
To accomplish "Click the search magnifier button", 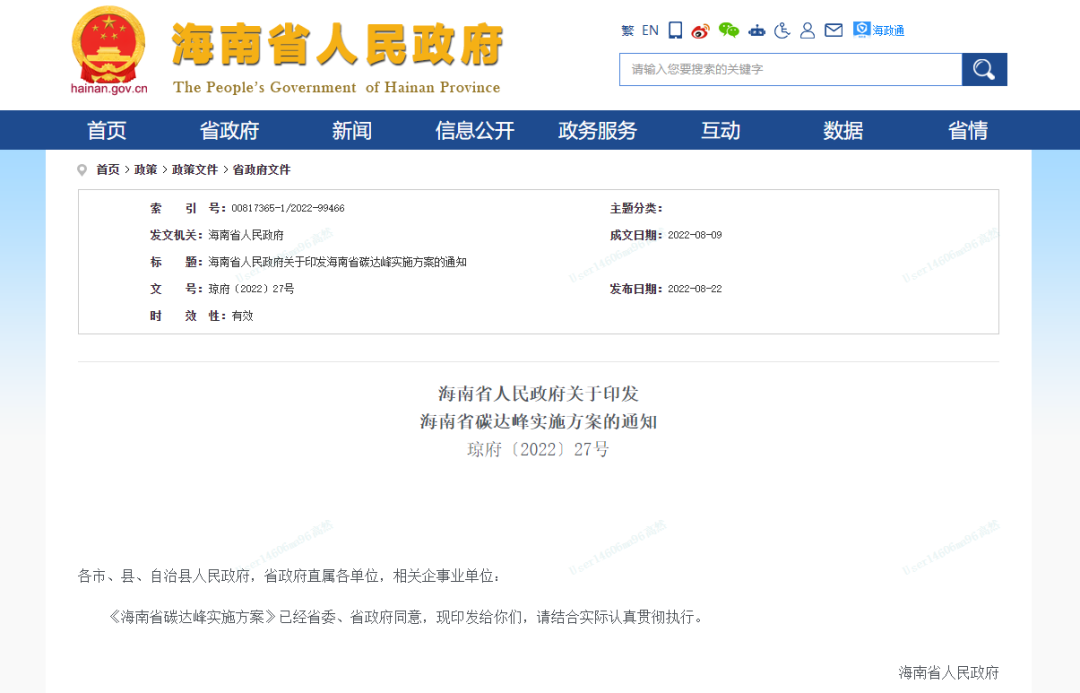I will coord(984,69).
